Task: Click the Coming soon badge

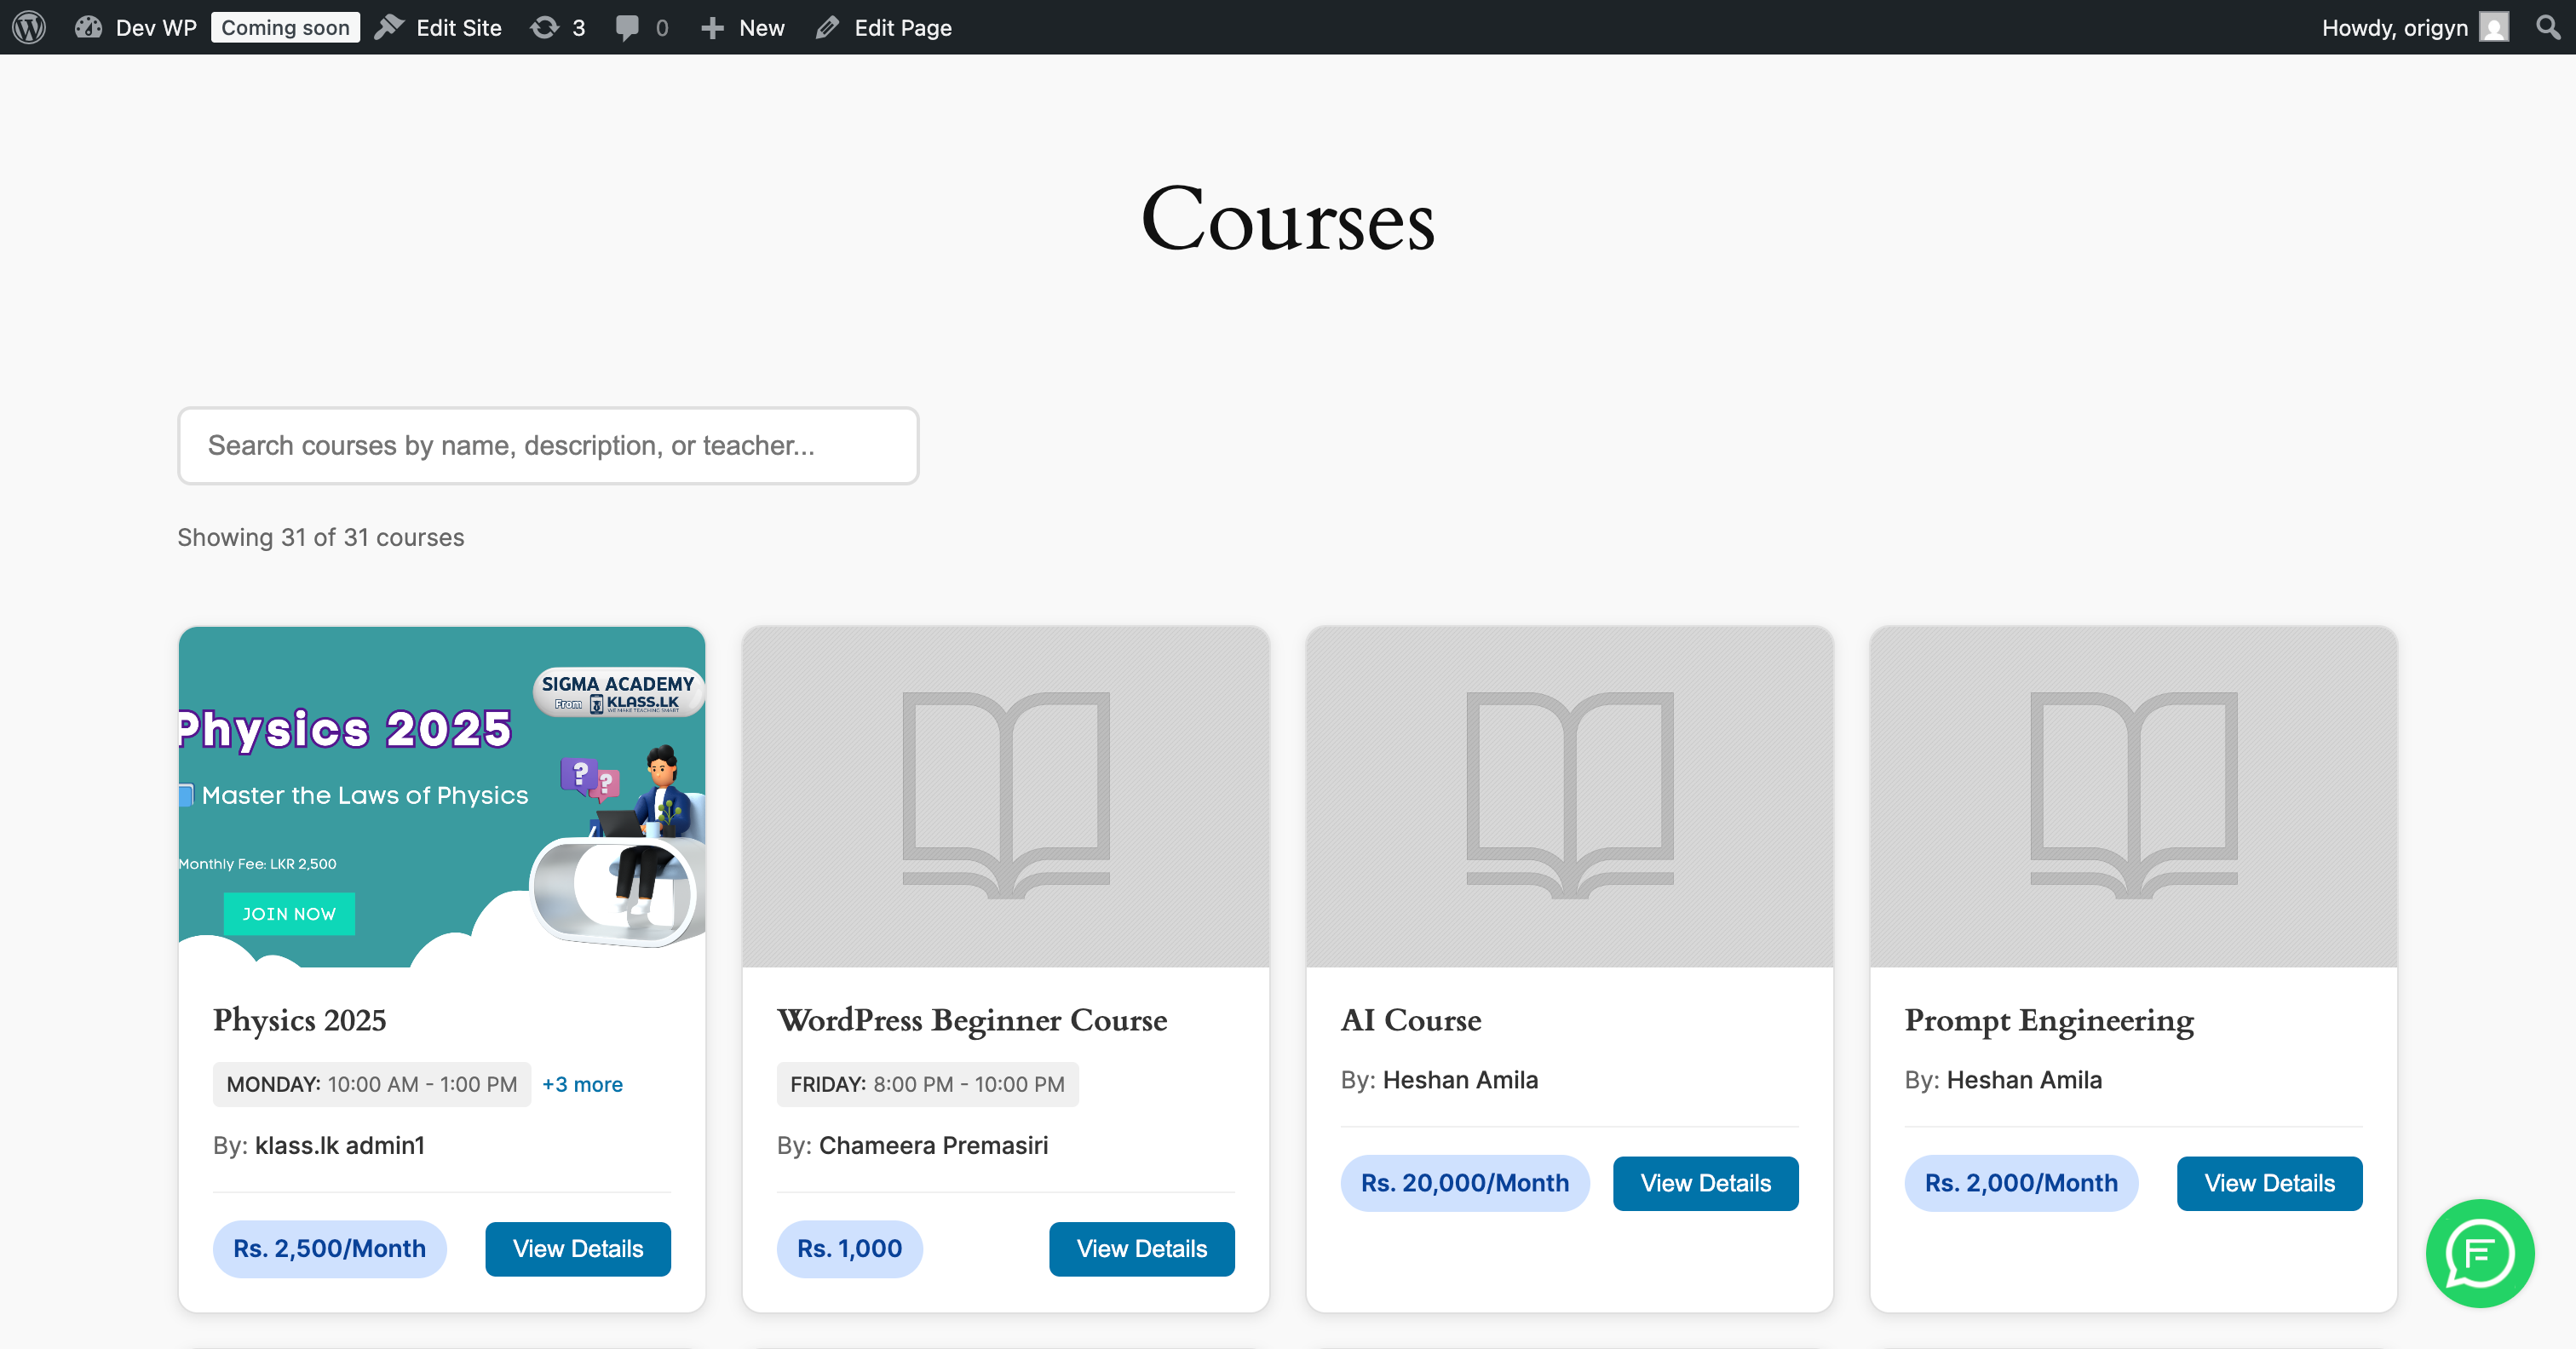Action: tap(285, 27)
